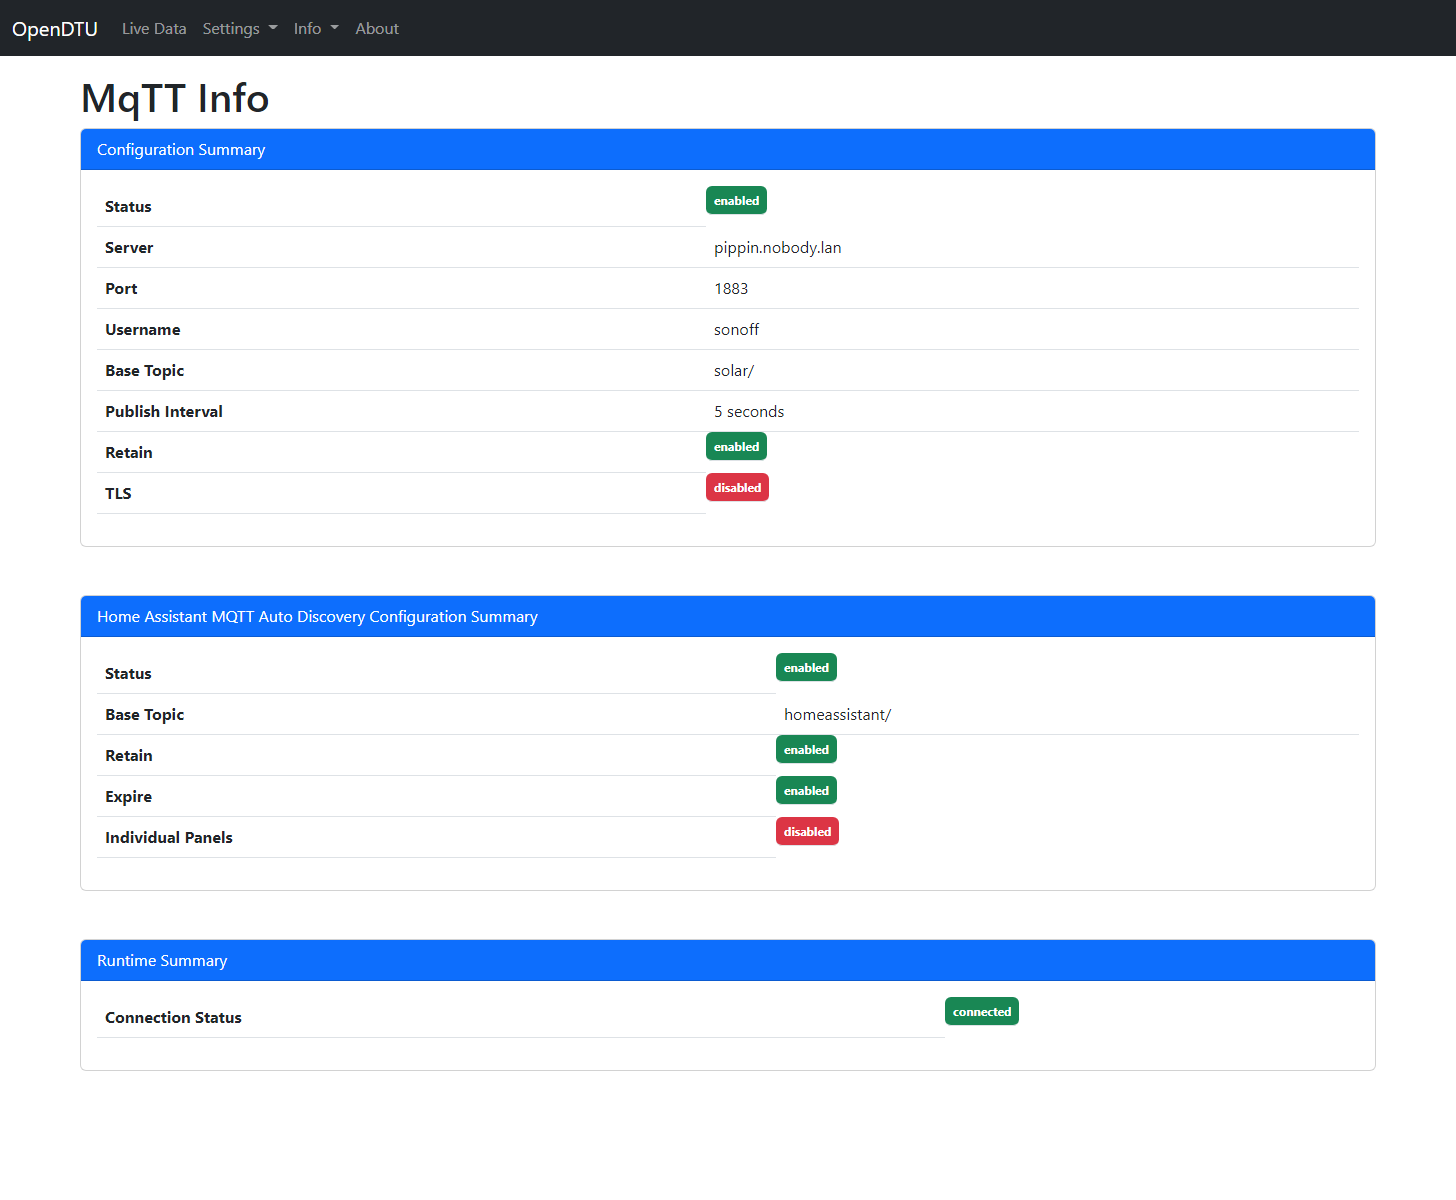
Task: Go to the About page
Action: pos(377,29)
